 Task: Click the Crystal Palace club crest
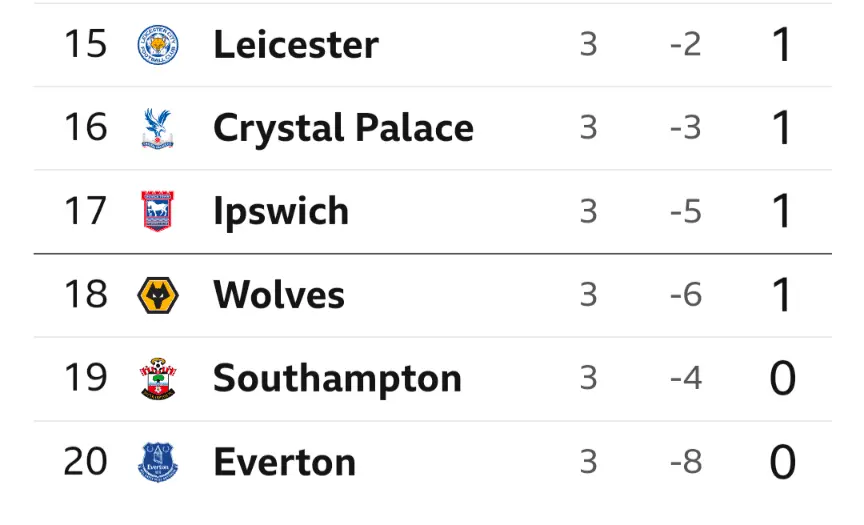pyautogui.click(x=158, y=128)
